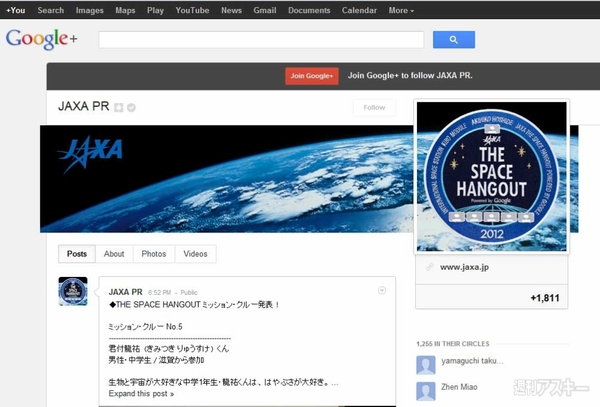Open Play in the top bar
Image resolution: width=600 pixels, height=407 pixels.
click(x=155, y=10)
